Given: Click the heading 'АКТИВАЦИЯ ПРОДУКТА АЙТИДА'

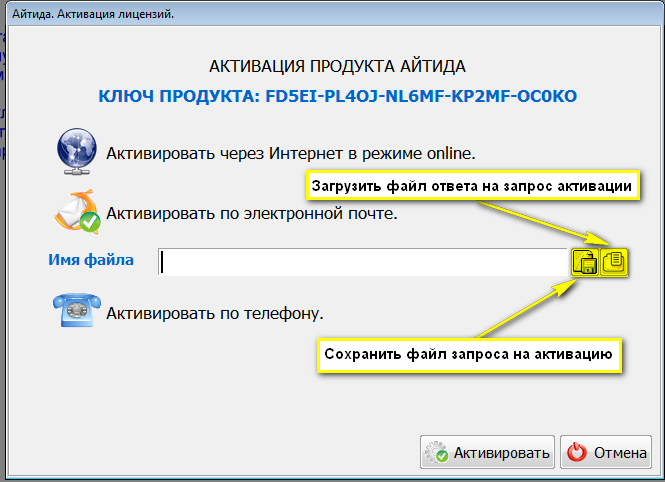Looking at the screenshot, I should pos(338,67).
